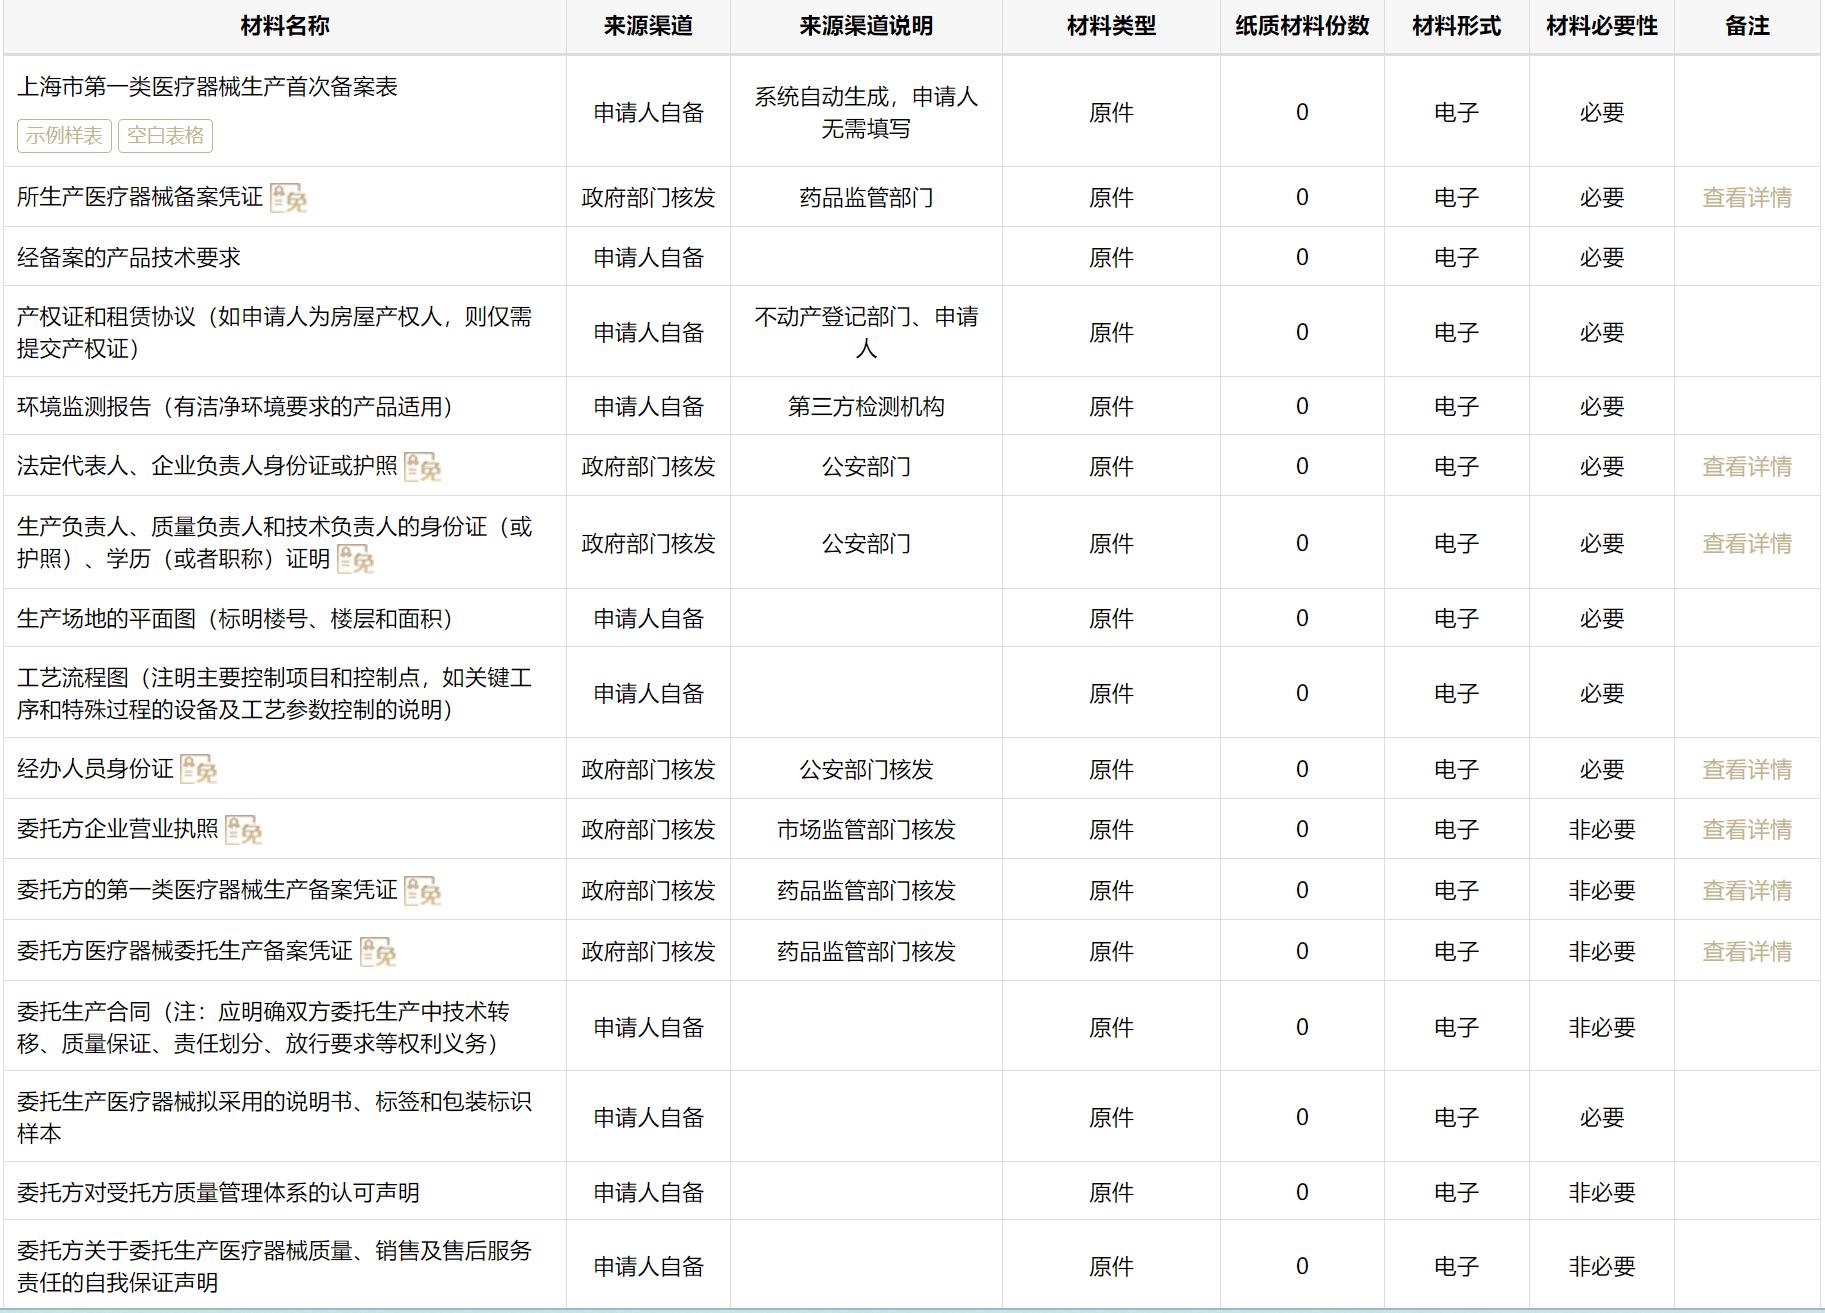Screen dimensions: 1825x1313
Task: Click 必要 in 委托生产医疗器械拟采用的说明书 row
Action: (1601, 1118)
